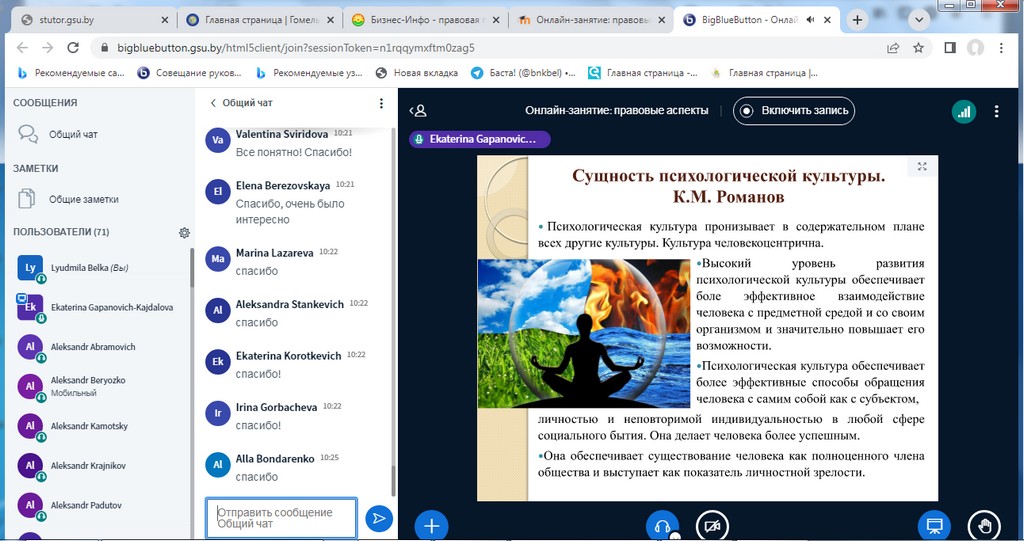Viewport: 1024px width, 541px height.
Task: Collapse chat with Общий чат back arrow
Action: [213, 103]
